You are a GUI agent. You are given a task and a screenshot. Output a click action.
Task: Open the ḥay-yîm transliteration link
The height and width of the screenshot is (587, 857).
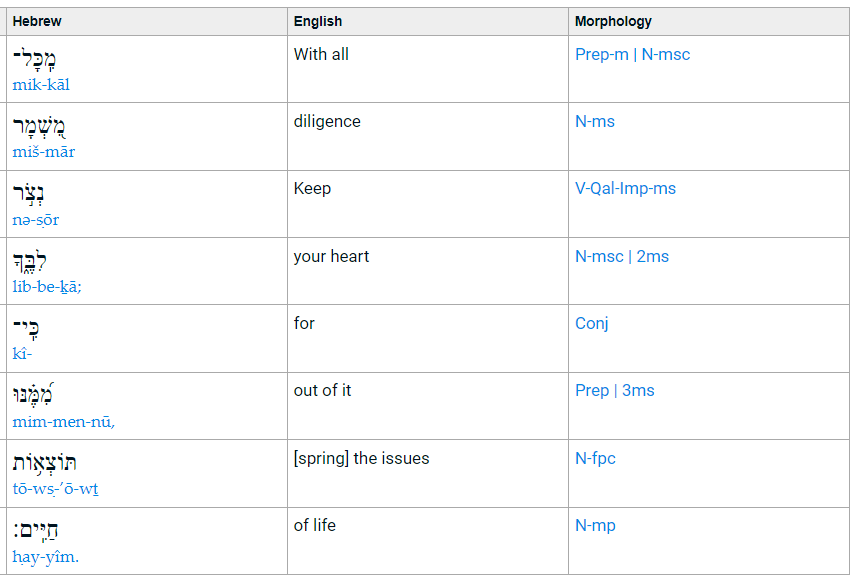(45, 557)
